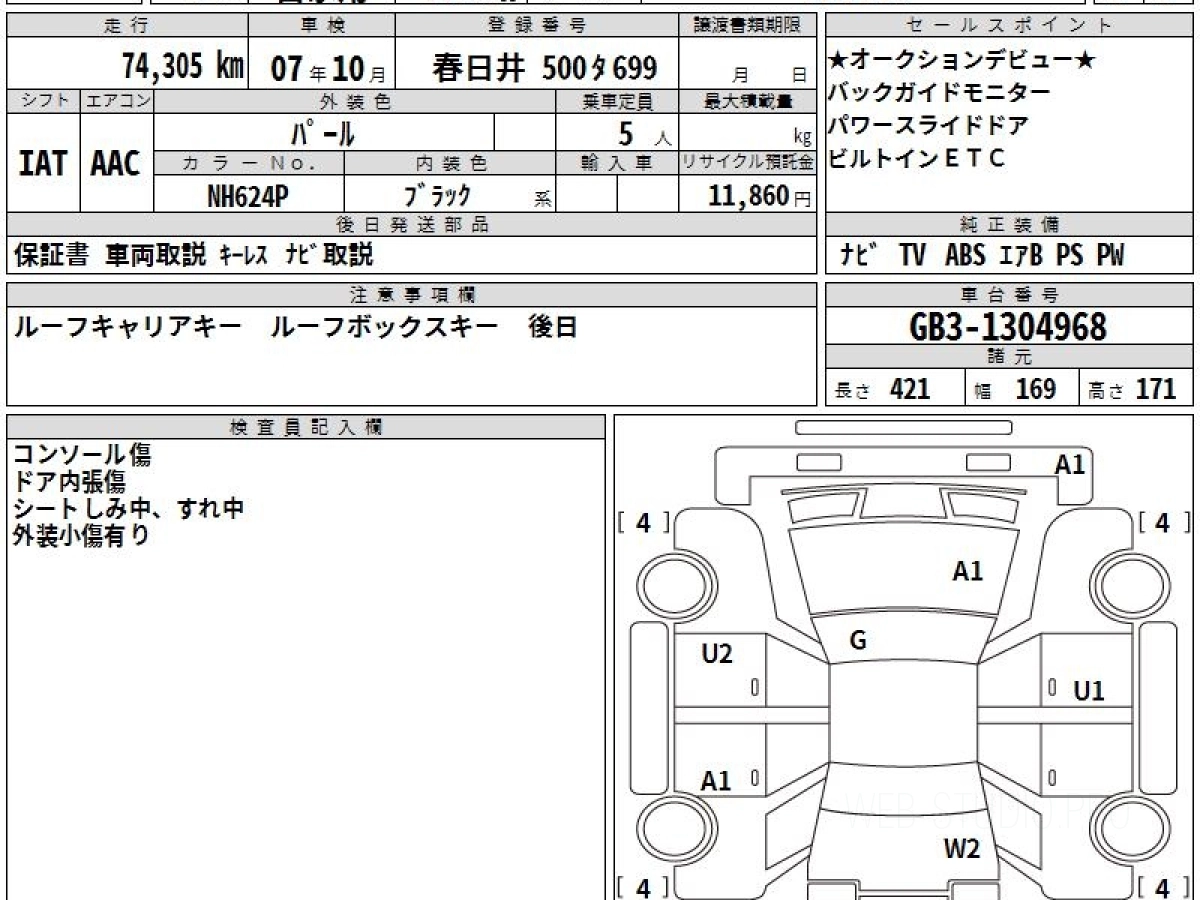Click the color number NH624P

pos(248,196)
